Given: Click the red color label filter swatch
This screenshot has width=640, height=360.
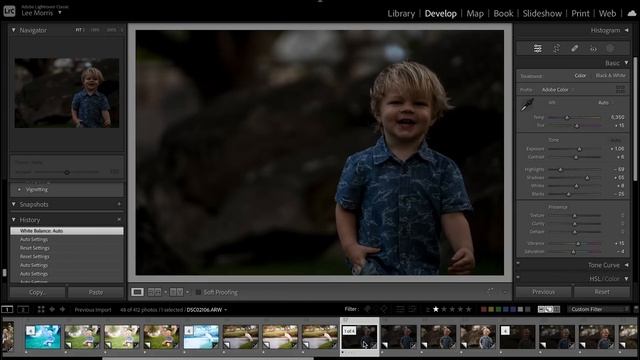Looking at the screenshot, I should (x=484, y=309).
